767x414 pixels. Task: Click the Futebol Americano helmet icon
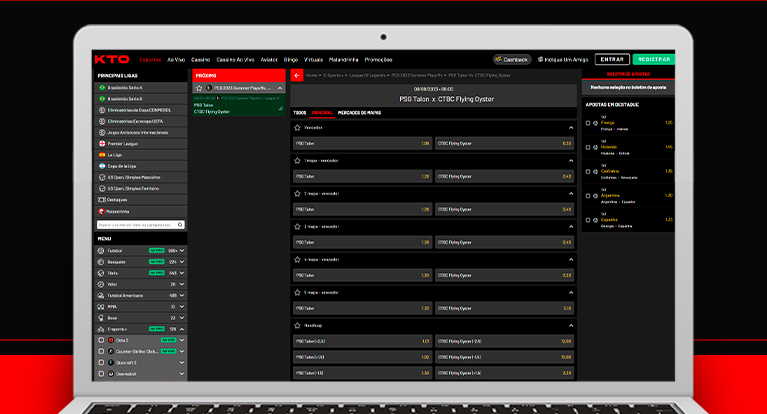point(101,296)
